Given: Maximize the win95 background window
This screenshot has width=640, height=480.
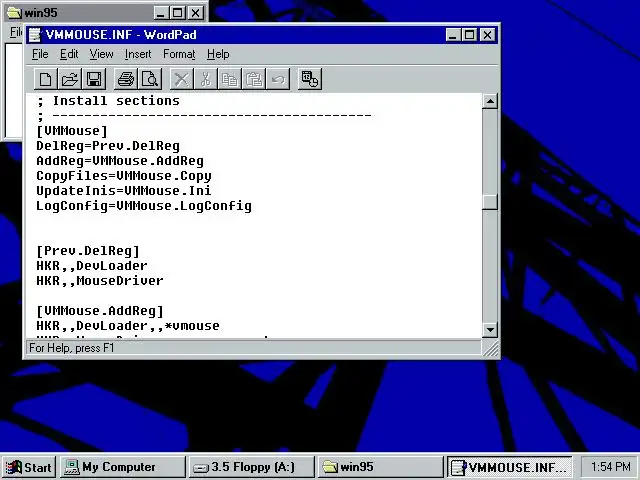Looking at the screenshot, I should [177, 13].
